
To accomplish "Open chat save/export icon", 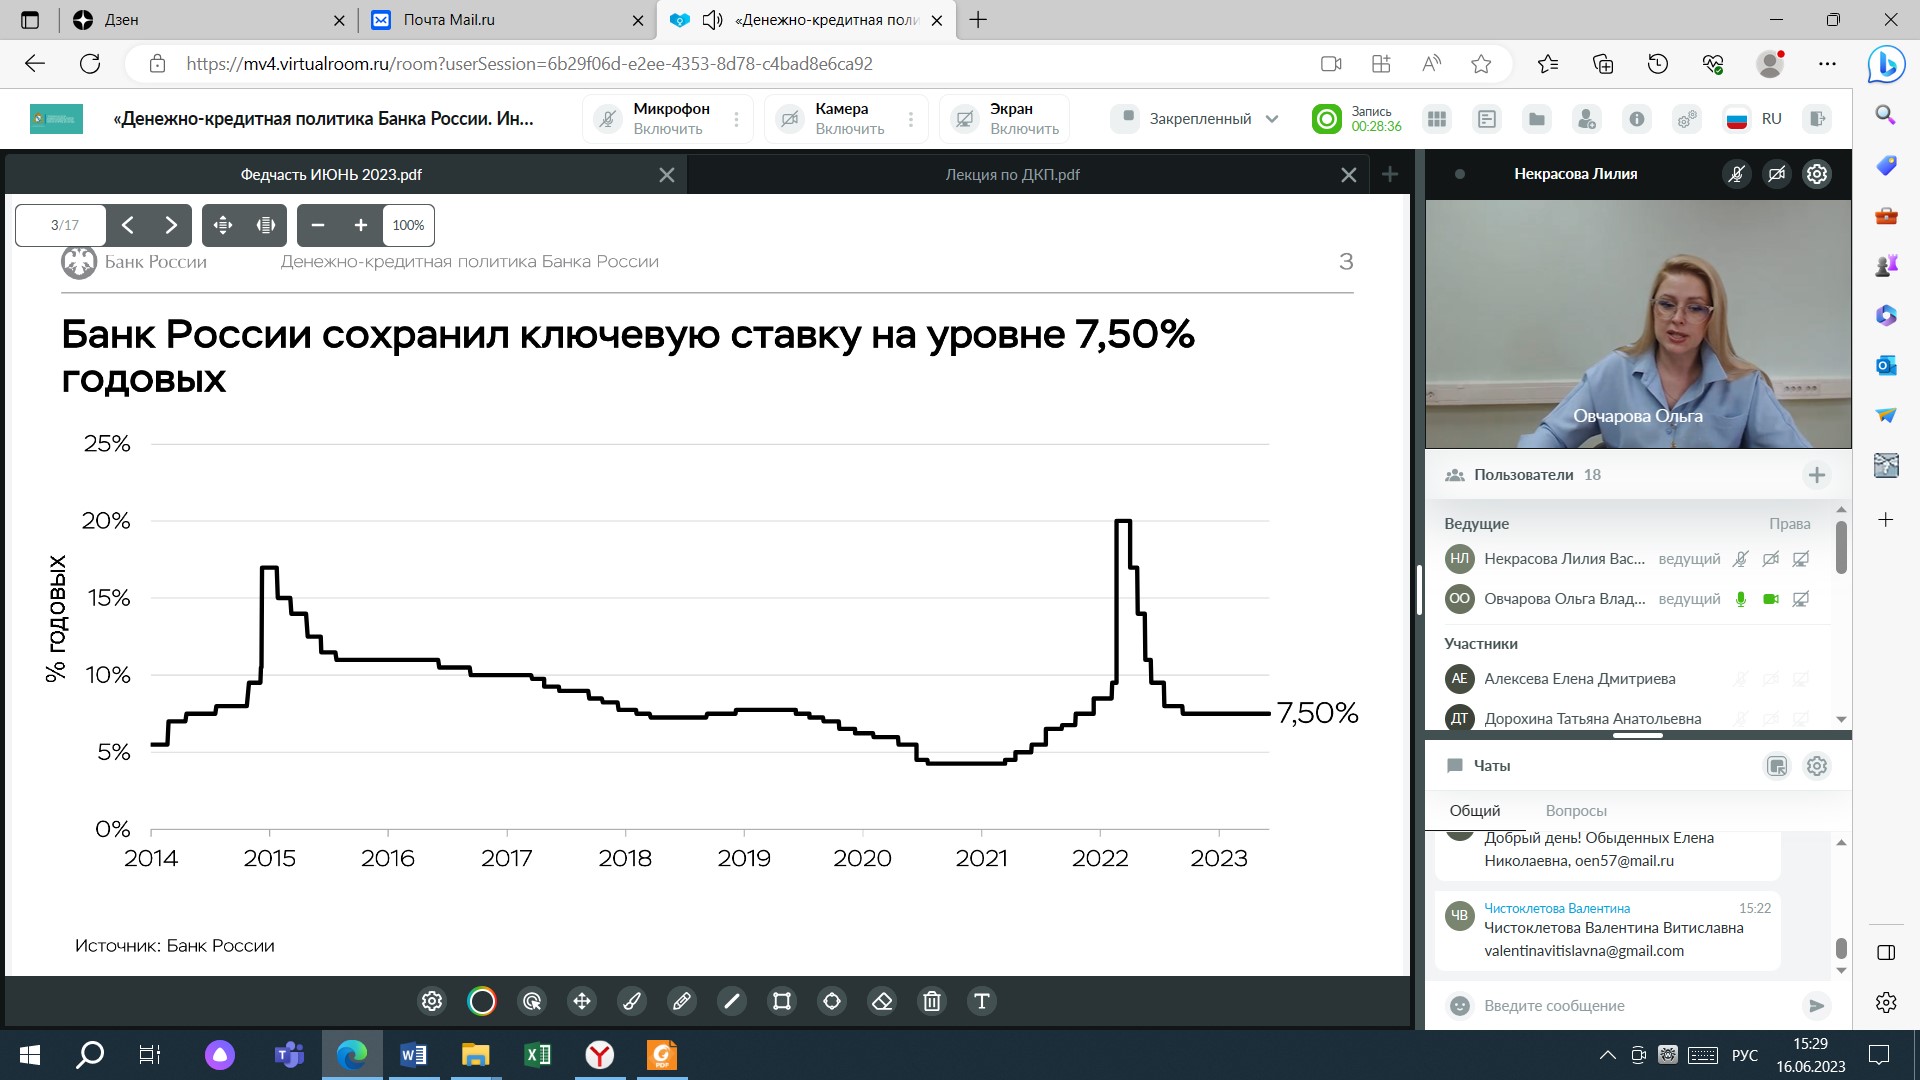I will coord(1777,766).
